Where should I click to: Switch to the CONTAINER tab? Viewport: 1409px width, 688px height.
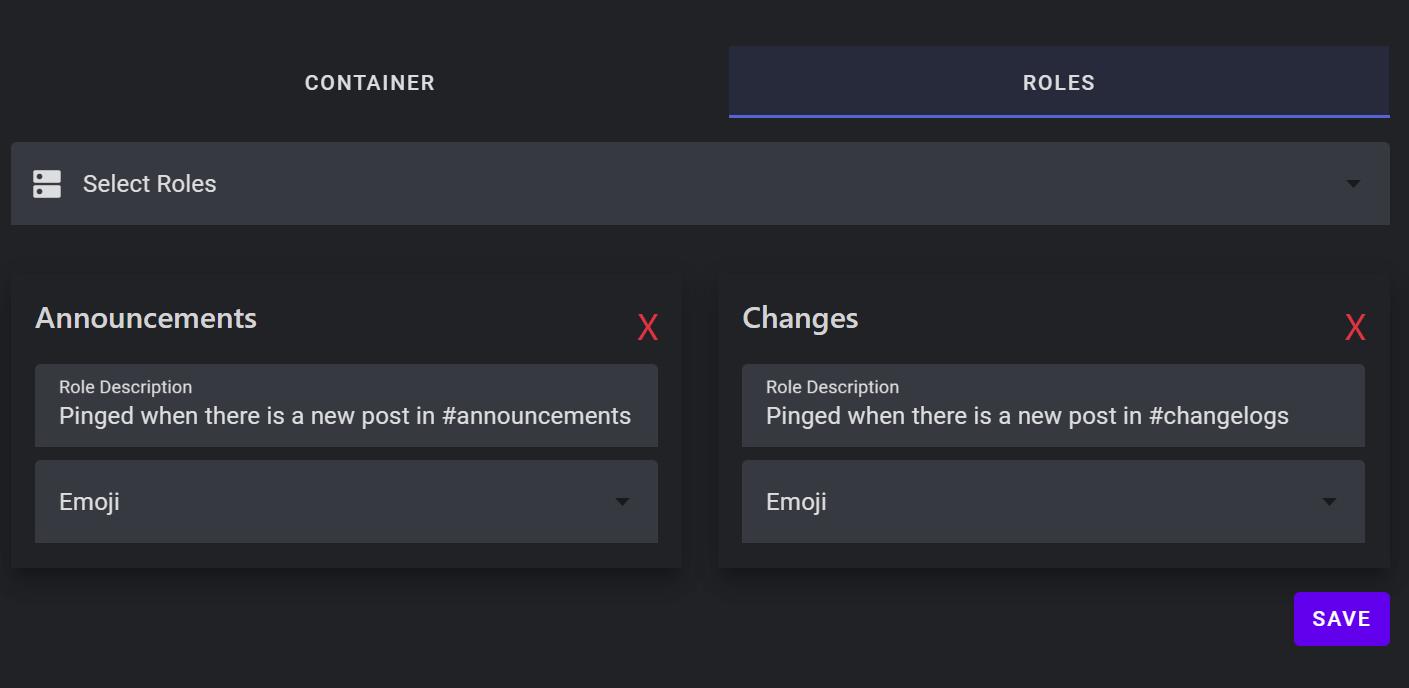tap(369, 82)
